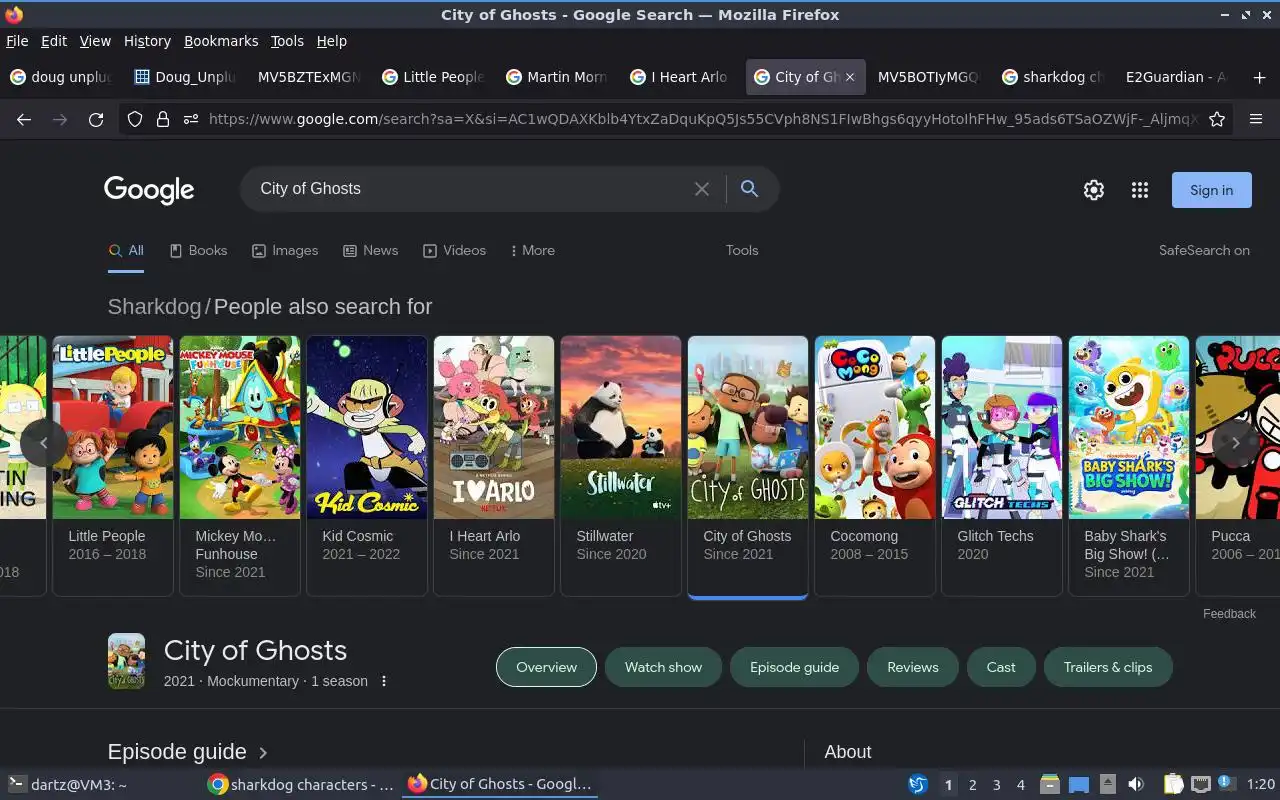Screen dimensions: 1280x800
Task: Clear the search box text
Action: tap(702, 189)
